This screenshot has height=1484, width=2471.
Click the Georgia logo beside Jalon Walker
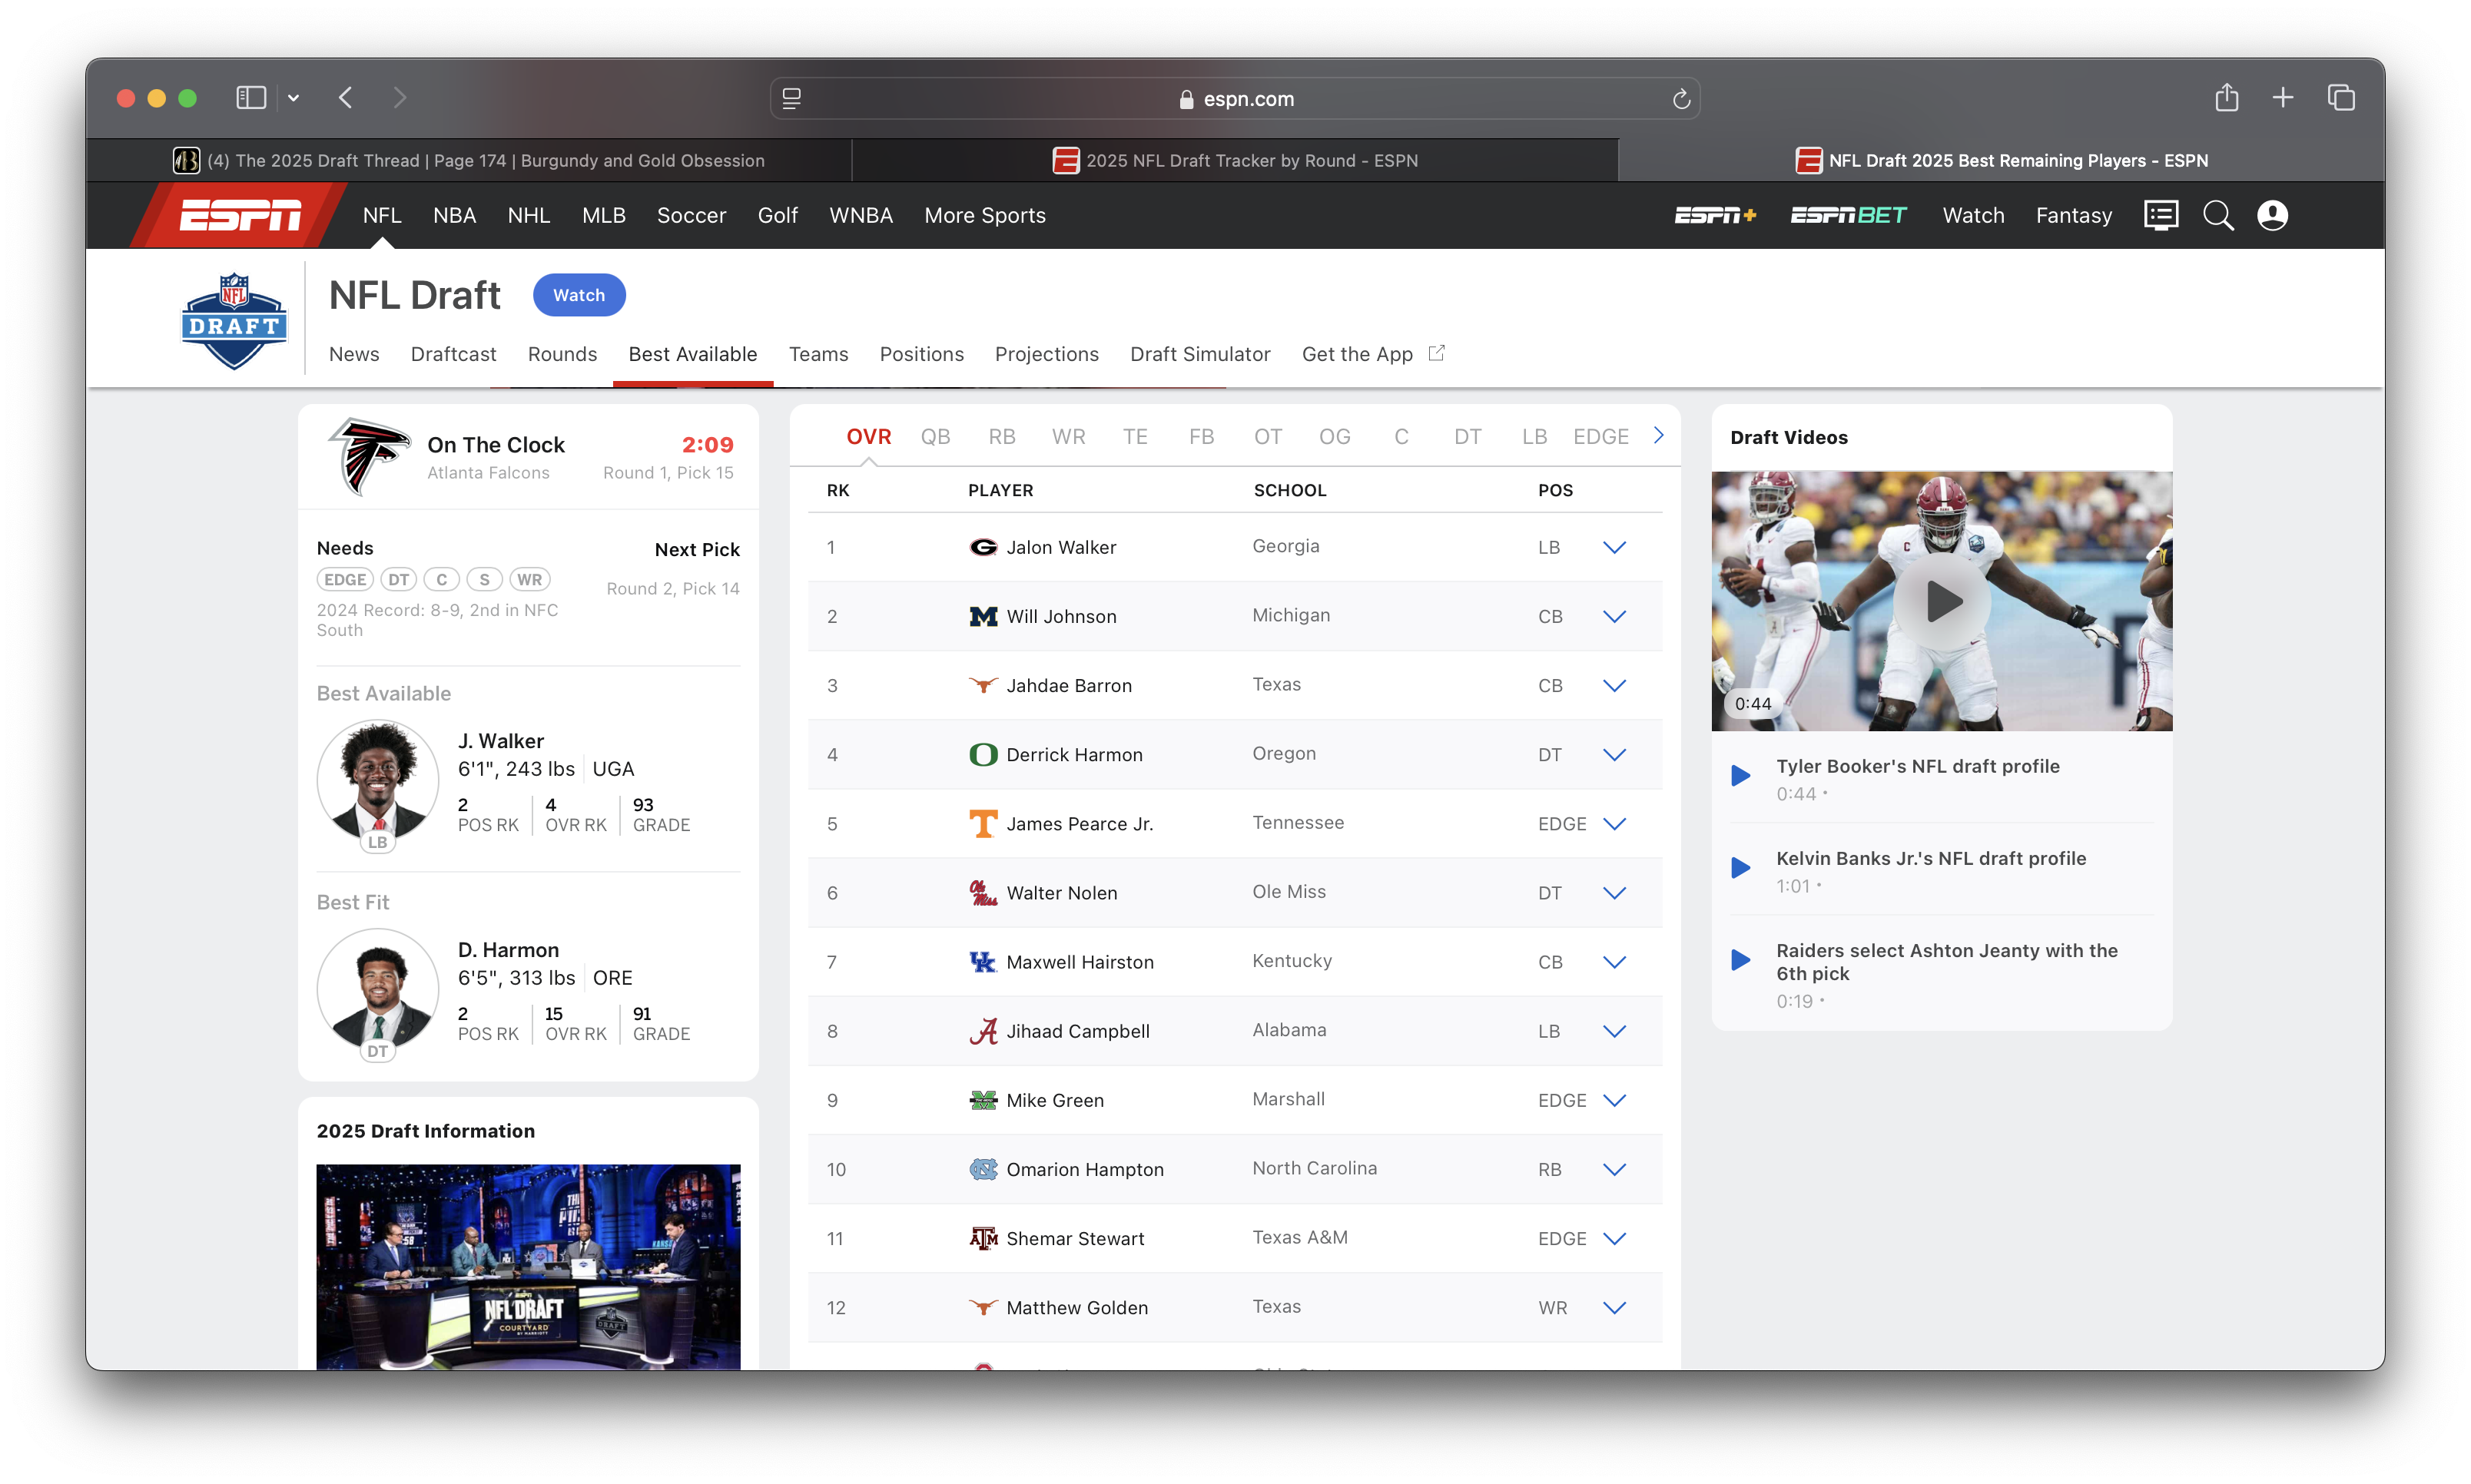coord(983,547)
